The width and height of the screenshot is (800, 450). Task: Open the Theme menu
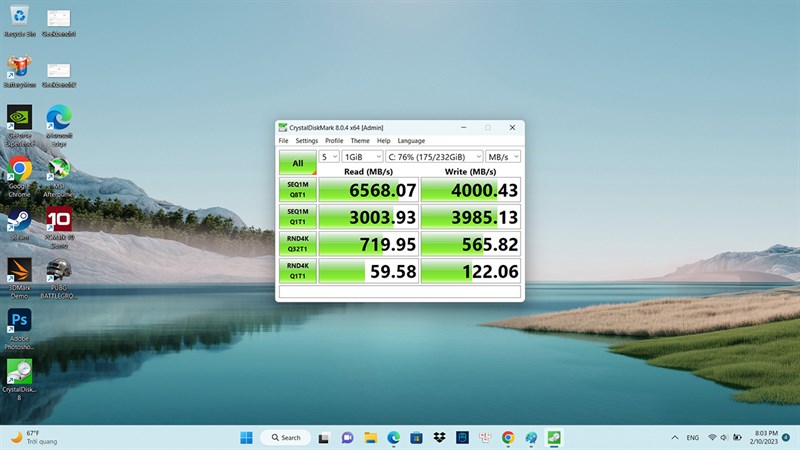pyautogui.click(x=360, y=141)
